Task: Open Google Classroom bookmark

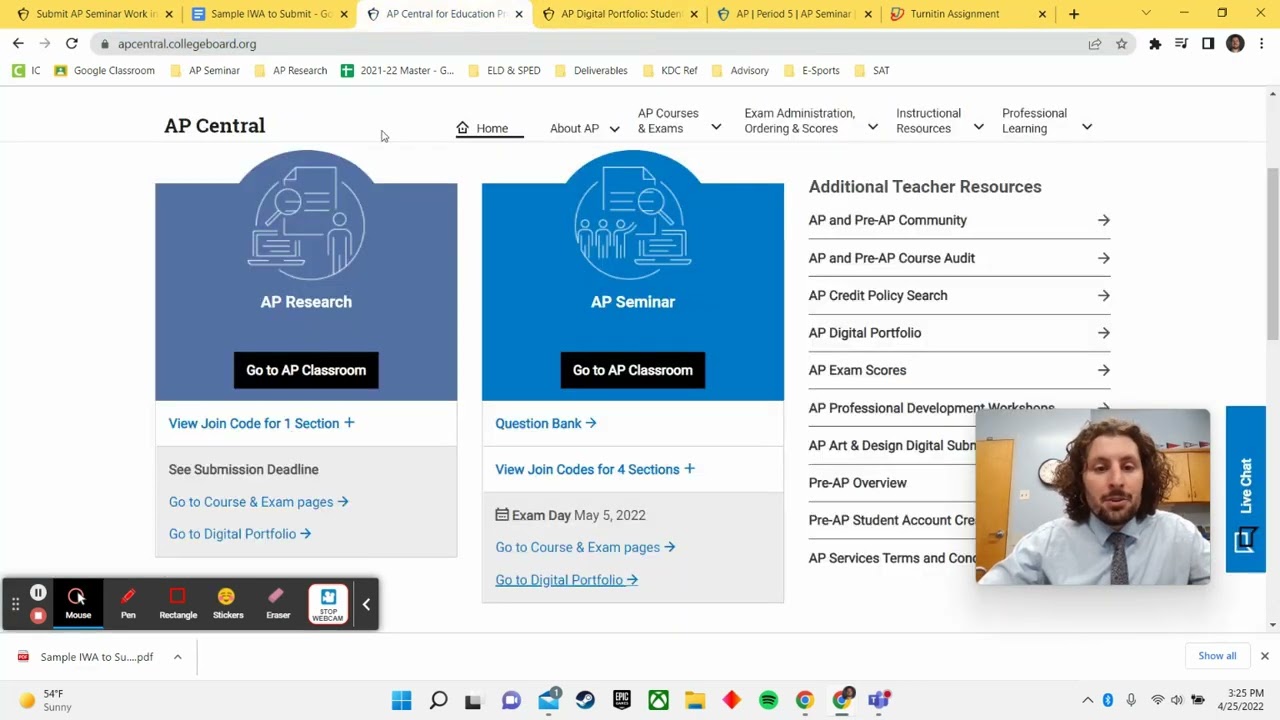Action: [104, 70]
